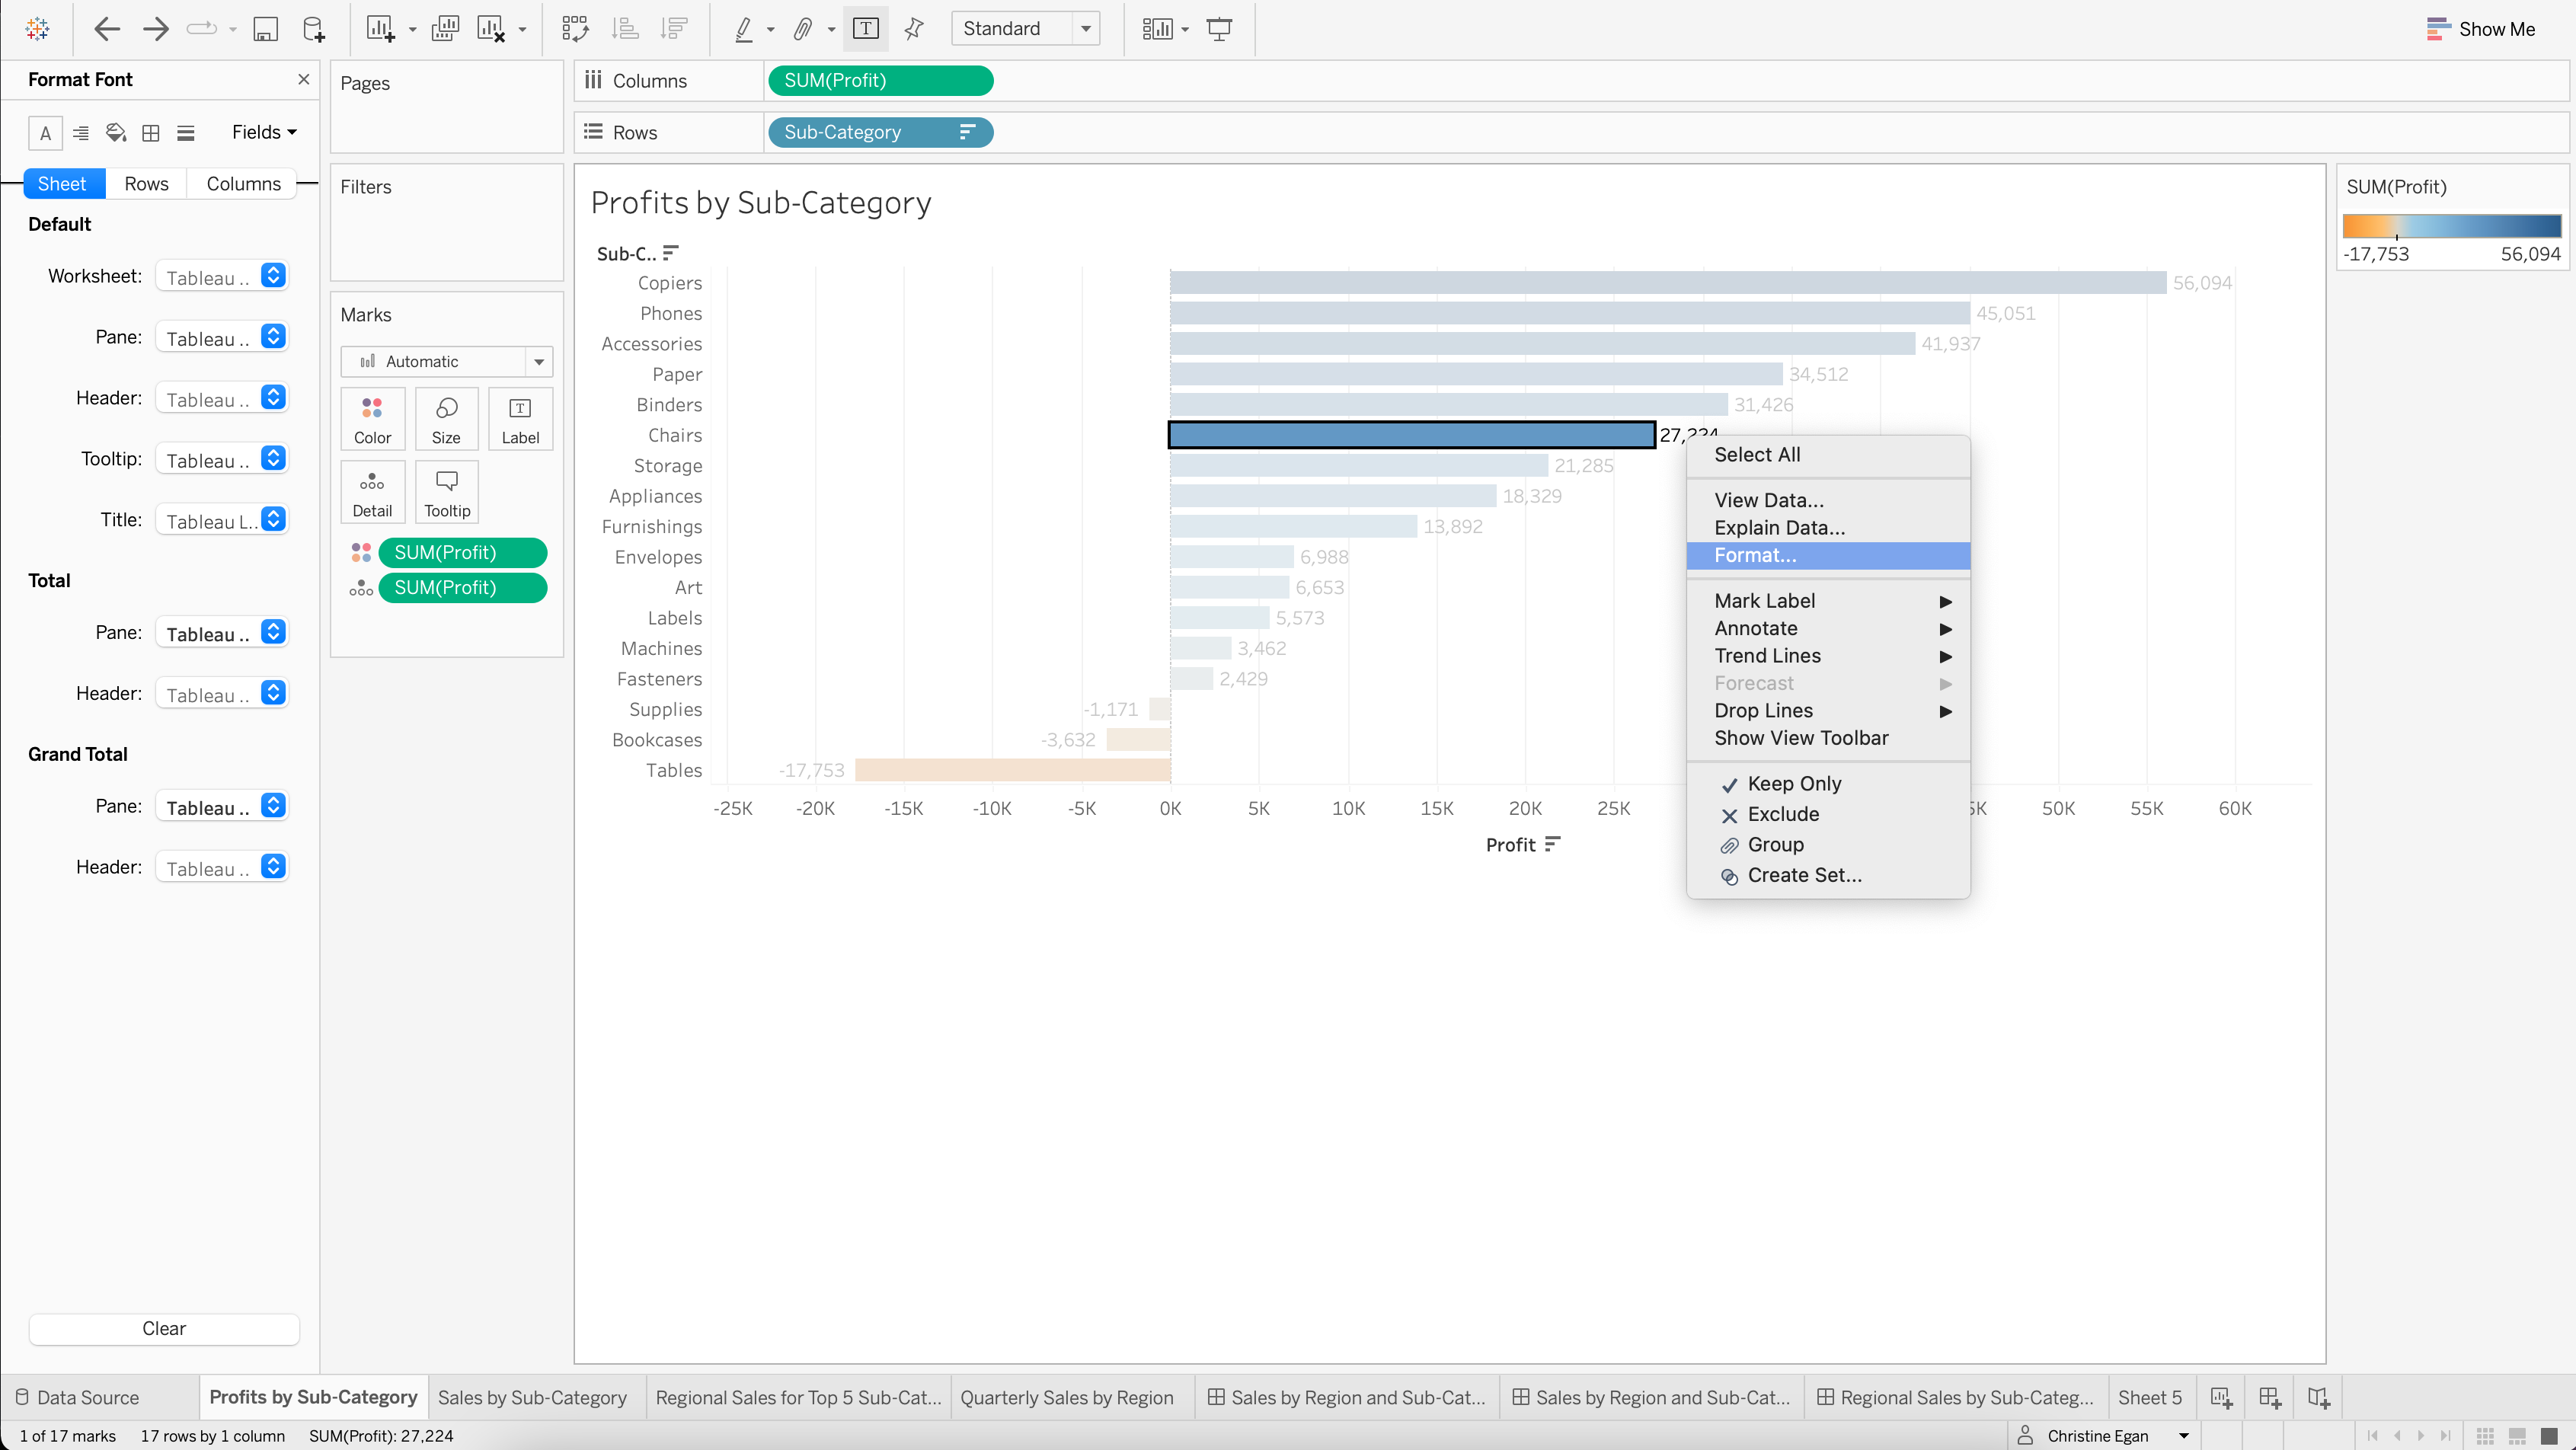Choose Format... in the context menu
Viewport: 2576px width, 1450px height.
pos(1755,555)
